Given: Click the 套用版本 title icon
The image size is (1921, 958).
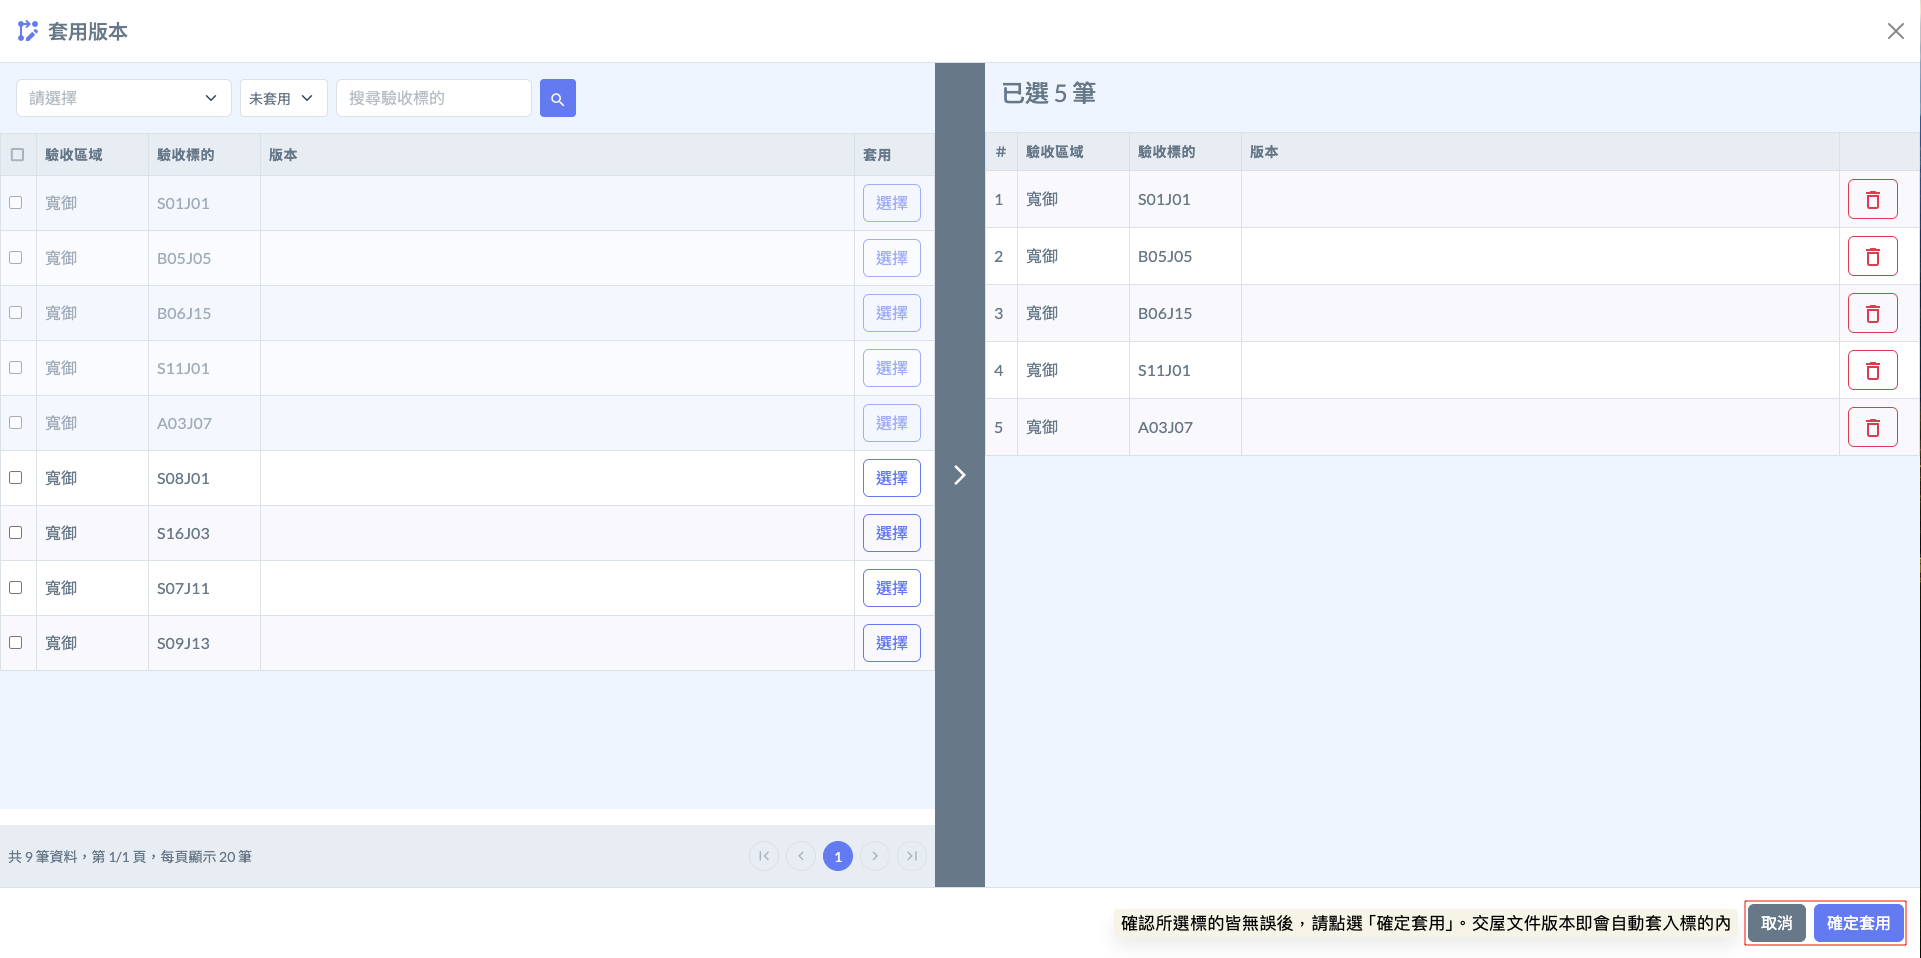Looking at the screenshot, I should 28,31.
